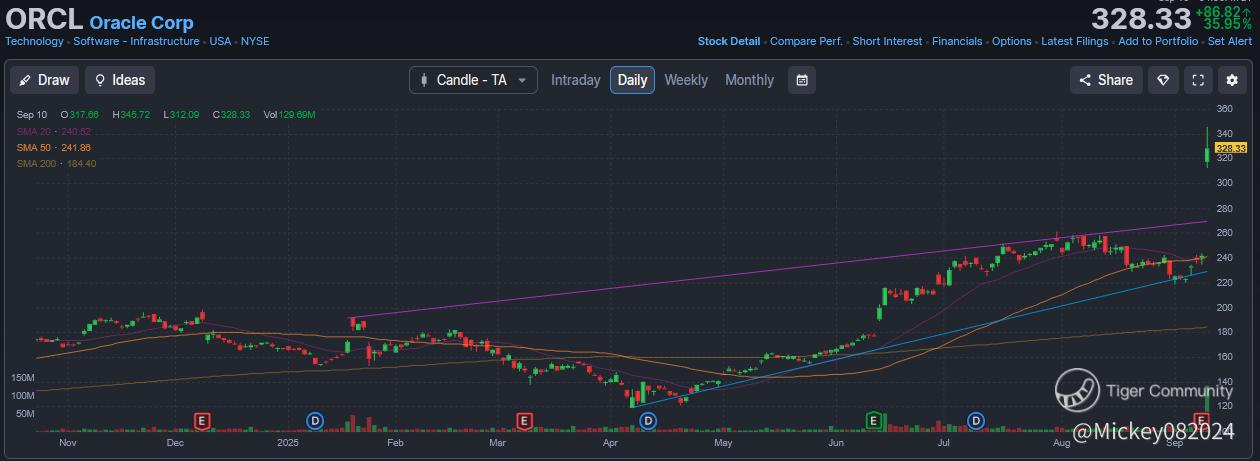Click the NYSE exchange link

255,41
